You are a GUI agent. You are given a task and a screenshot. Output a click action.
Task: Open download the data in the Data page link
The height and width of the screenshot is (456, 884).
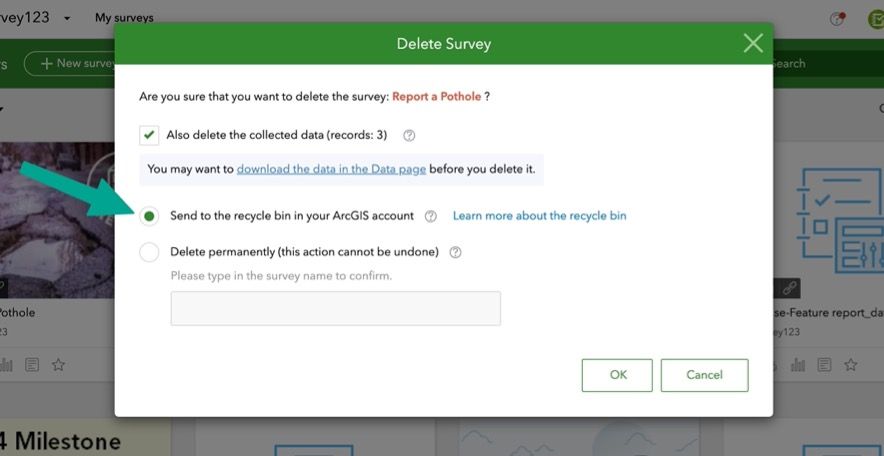click(331, 169)
